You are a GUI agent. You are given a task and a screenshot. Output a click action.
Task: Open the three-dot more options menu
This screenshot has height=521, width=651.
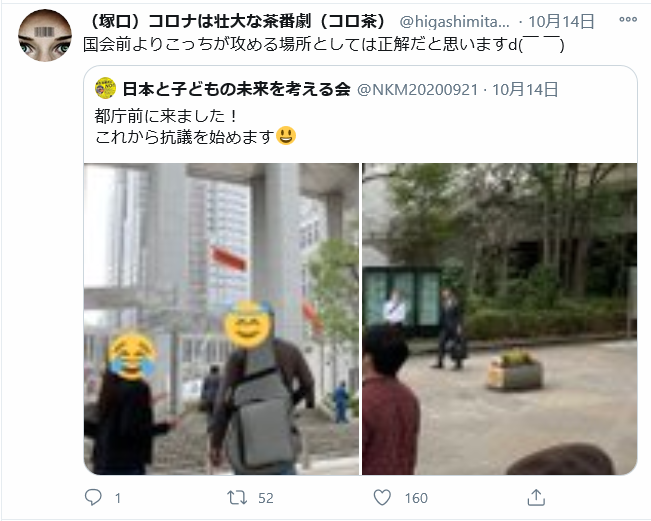(x=628, y=19)
